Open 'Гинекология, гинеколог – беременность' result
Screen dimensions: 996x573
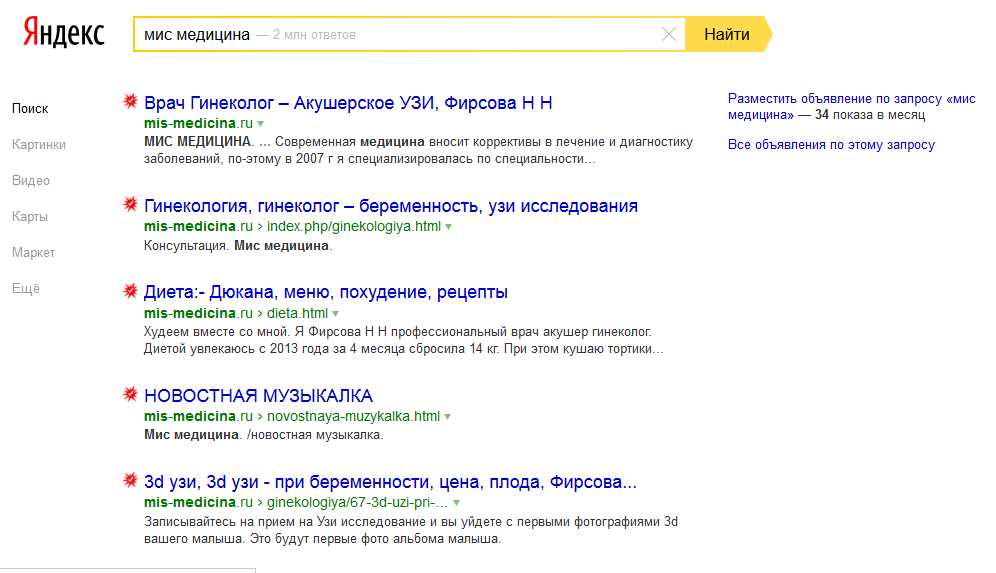(x=391, y=206)
